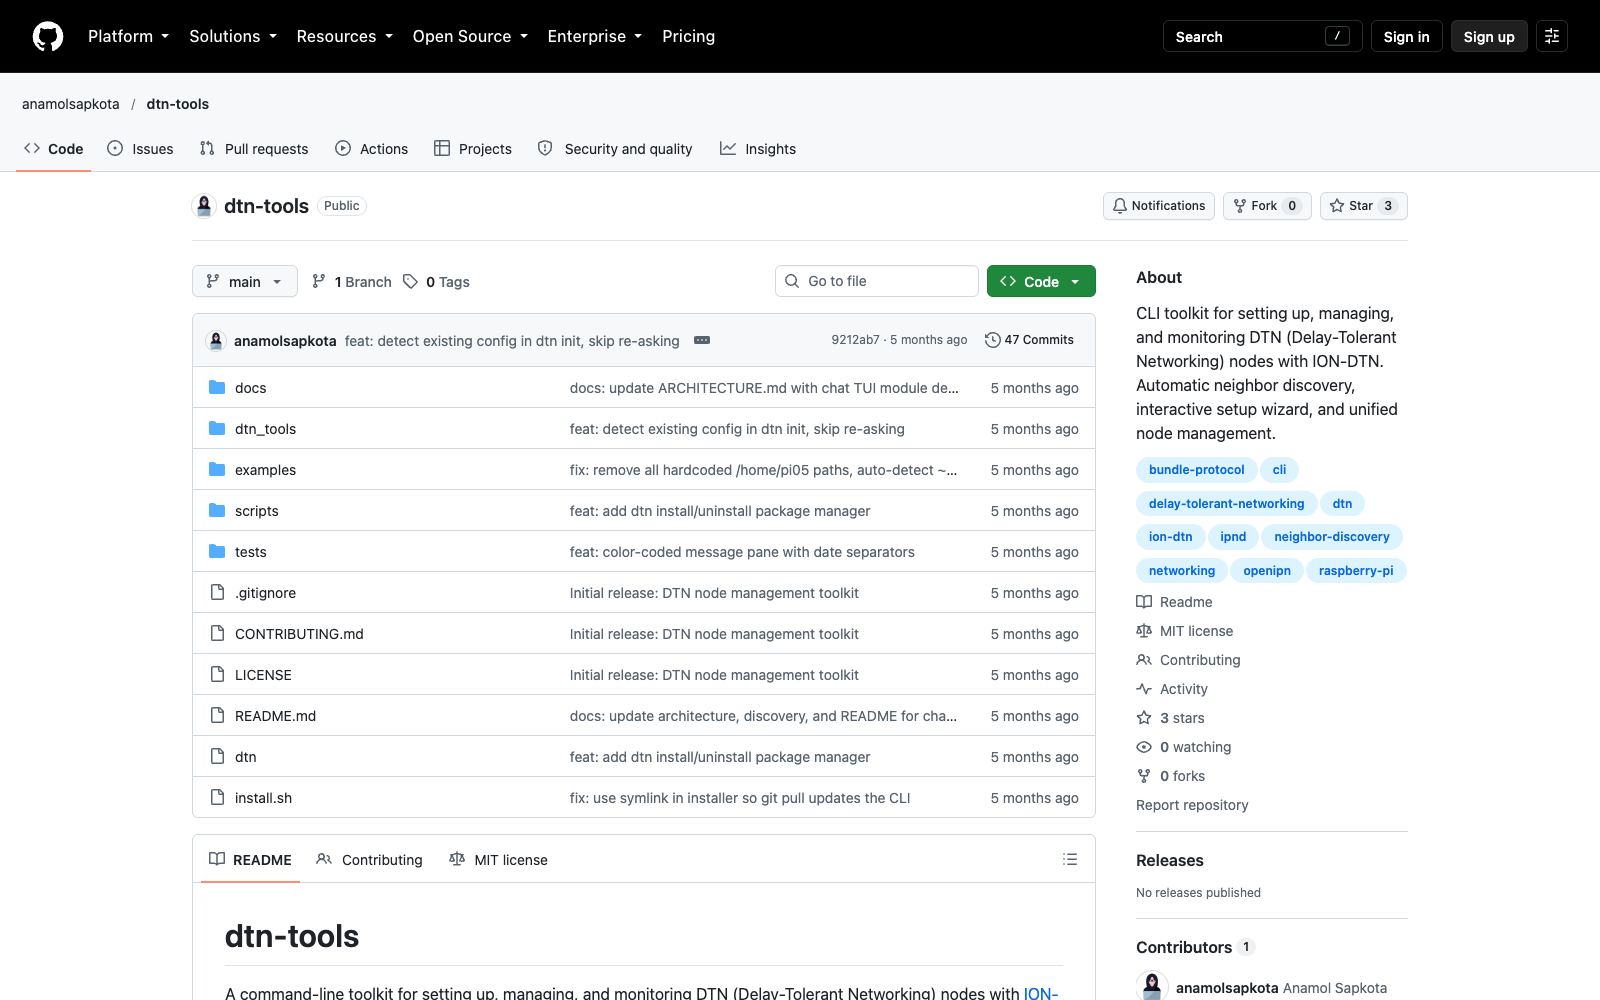Open the main branch selector dropdown
This screenshot has height=1000, width=1600.
tap(245, 281)
